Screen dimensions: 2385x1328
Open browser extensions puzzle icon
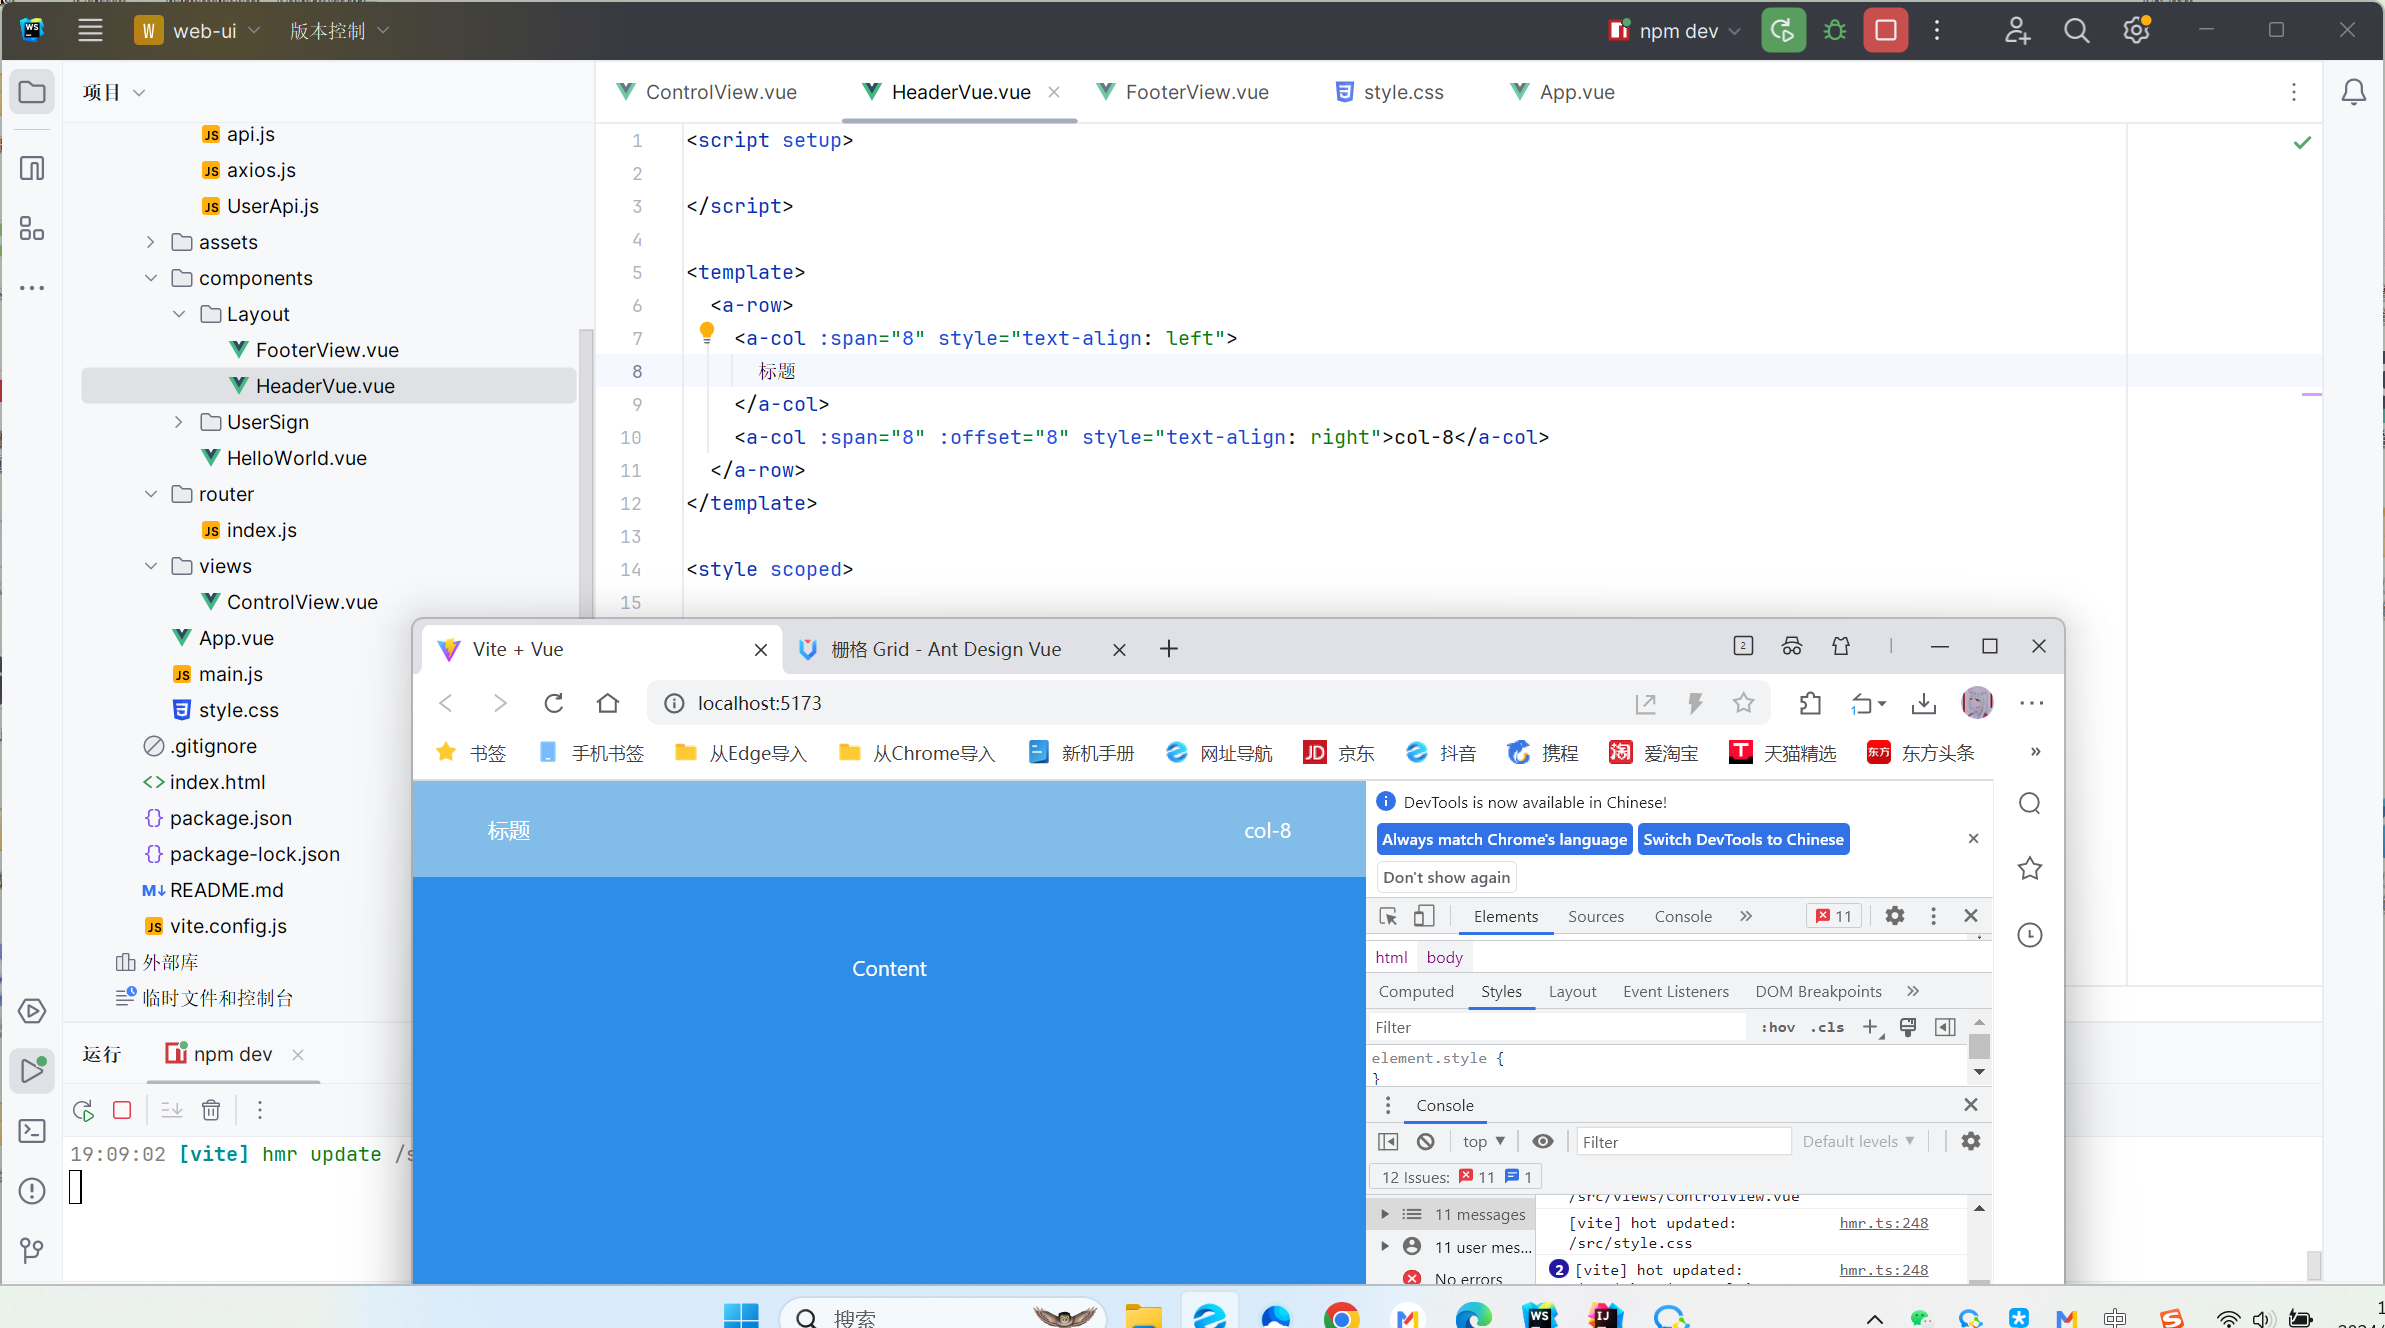1810,703
